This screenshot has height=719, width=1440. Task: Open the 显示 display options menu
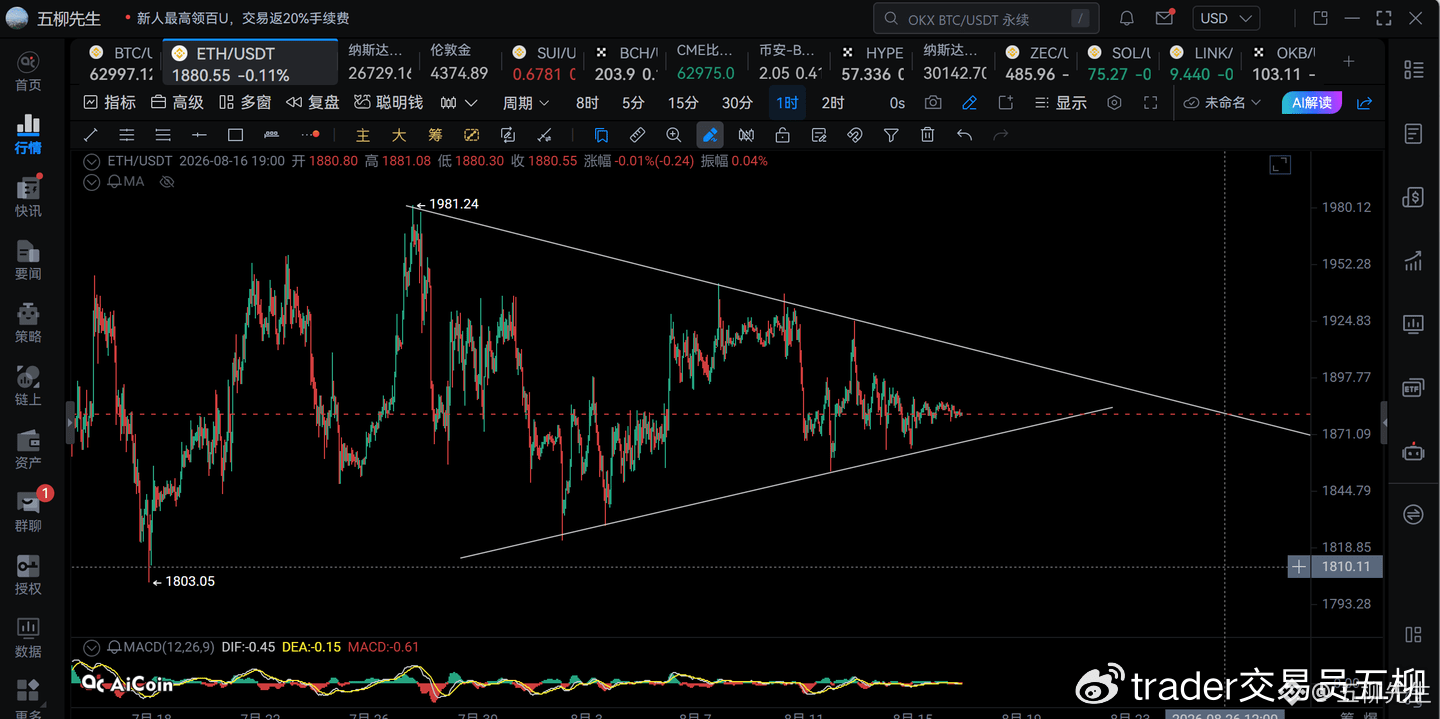(1060, 103)
